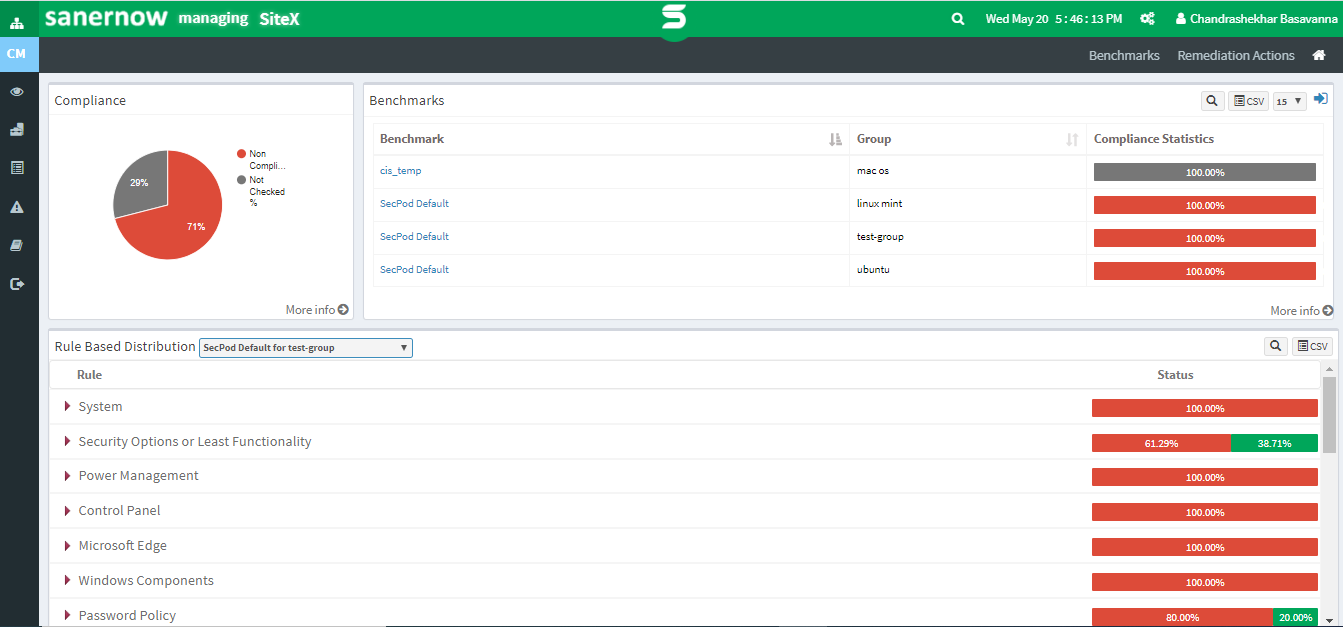The height and width of the screenshot is (627, 1343).
Task: Click the Benchmarks panel login arrow icon
Action: point(1321,99)
